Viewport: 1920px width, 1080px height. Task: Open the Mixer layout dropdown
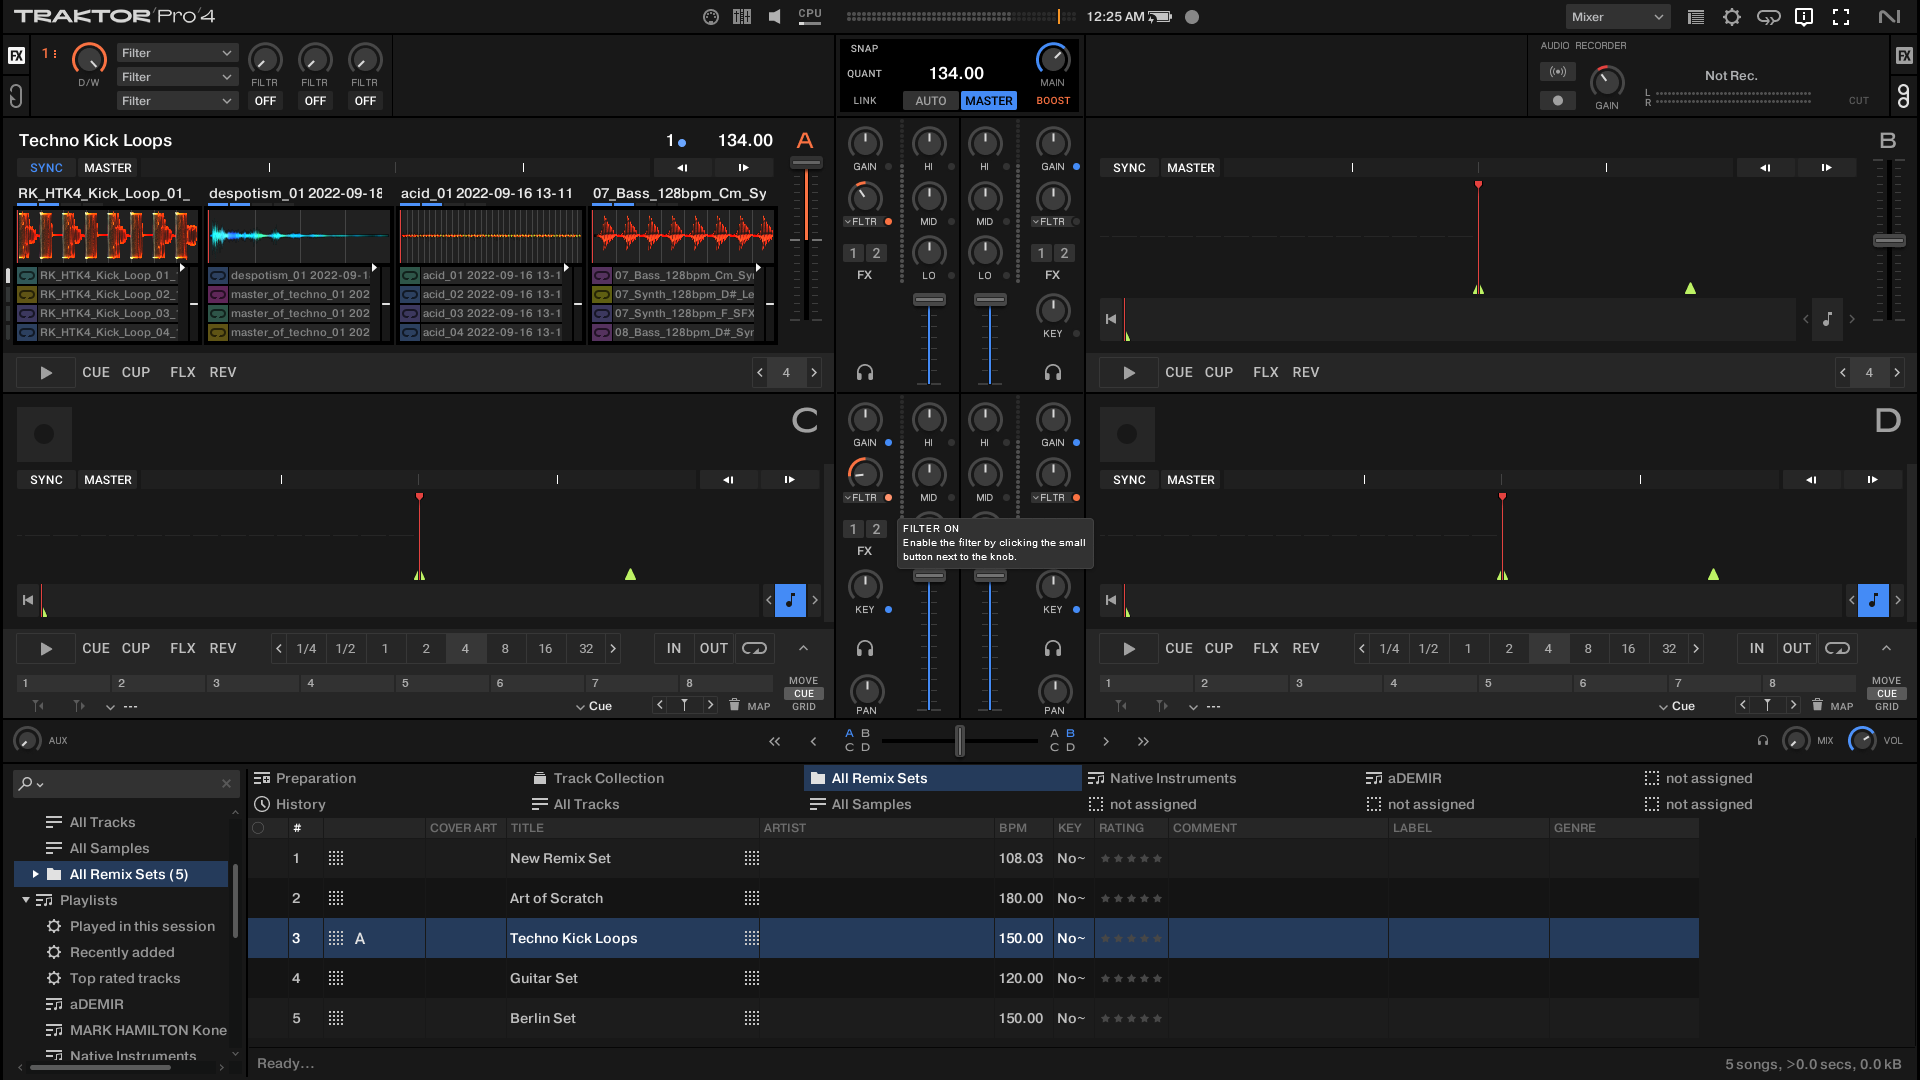[x=1617, y=17]
